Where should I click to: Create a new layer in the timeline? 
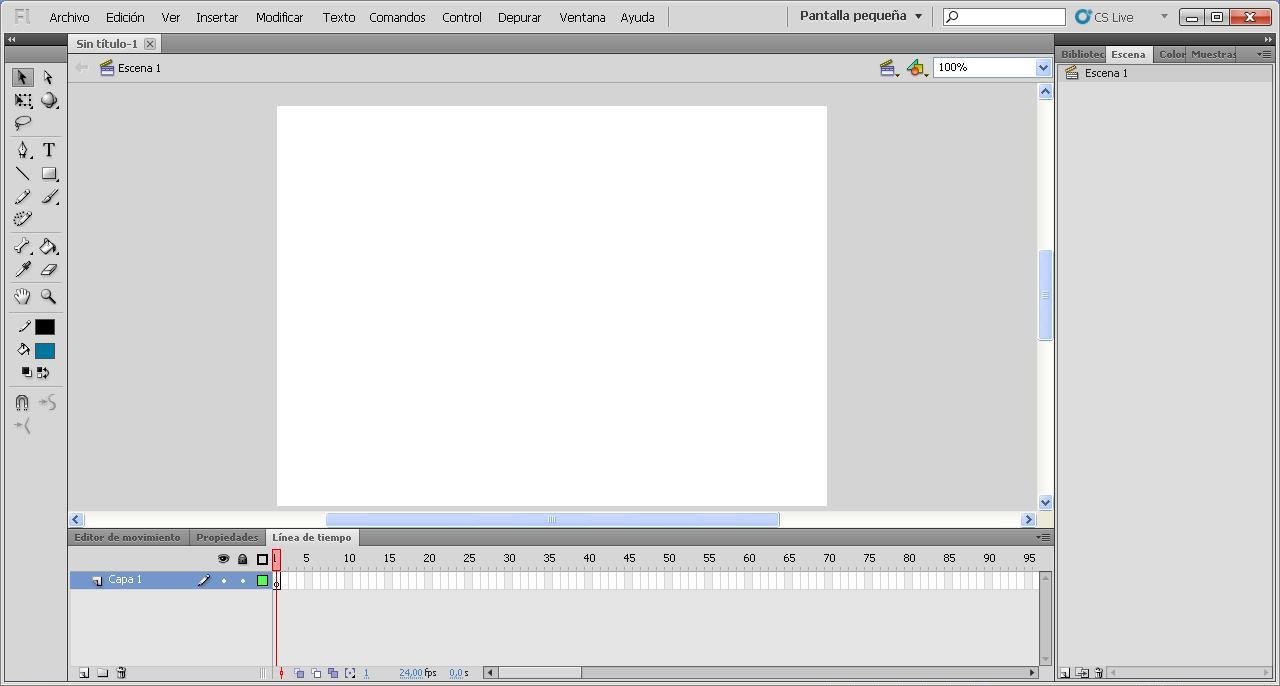click(x=83, y=672)
